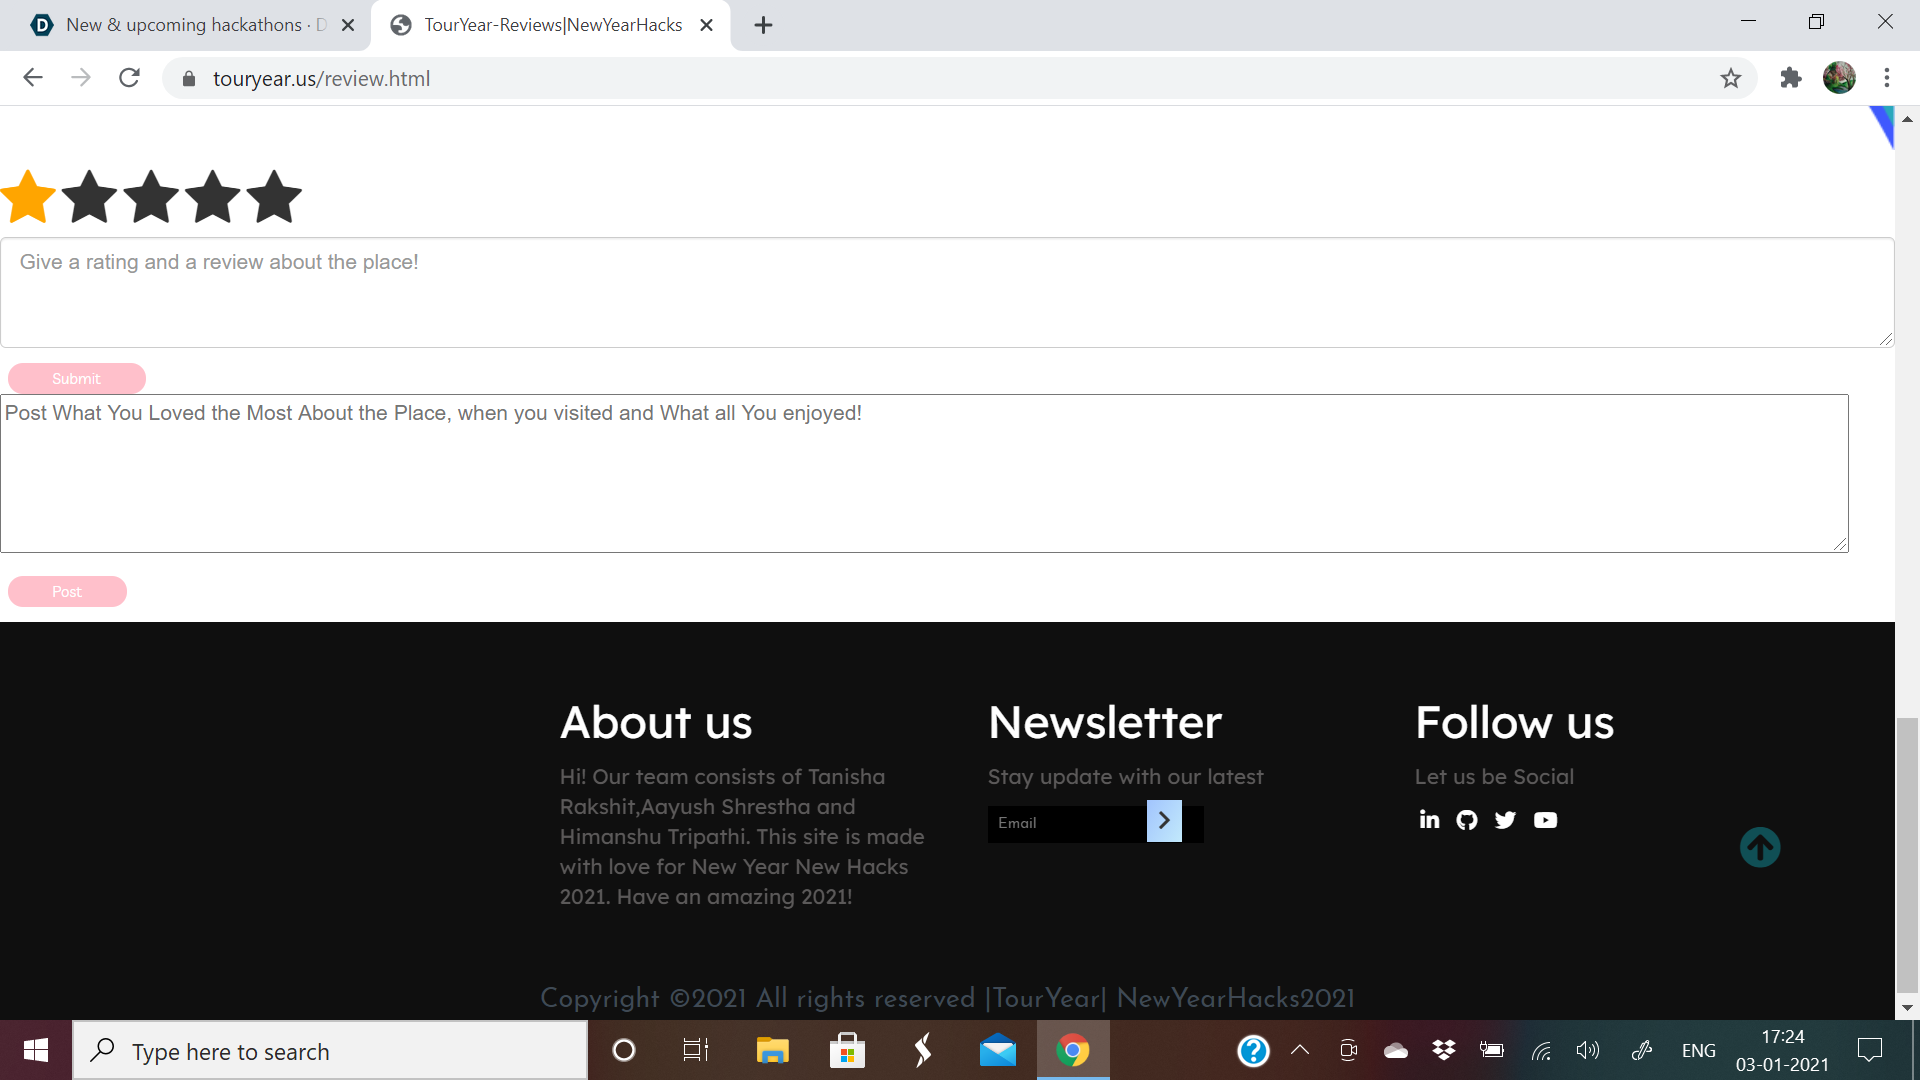Image resolution: width=1920 pixels, height=1080 pixels.
Task: Bookmark the page with the star icon
Action: tap(1731, 78)
